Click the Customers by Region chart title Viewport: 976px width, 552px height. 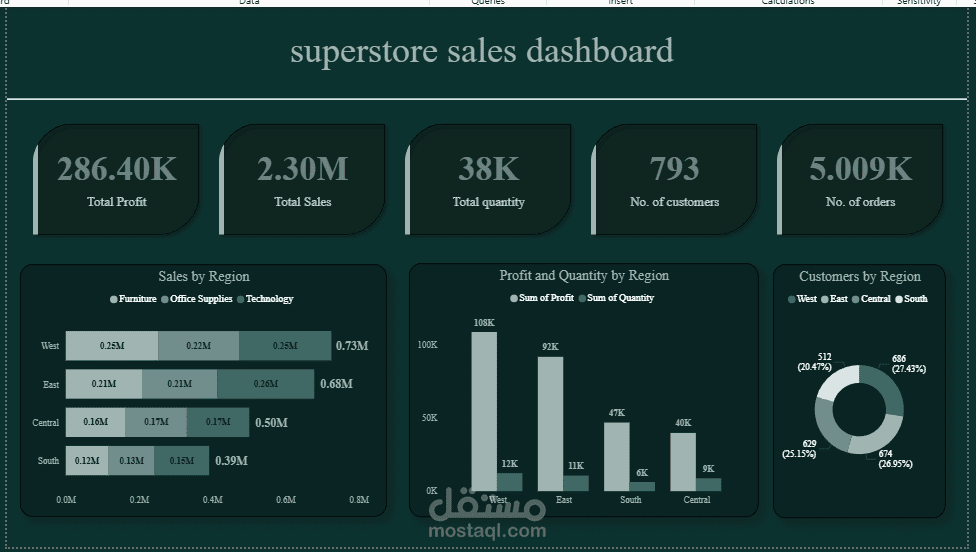(x=860, y=276)
